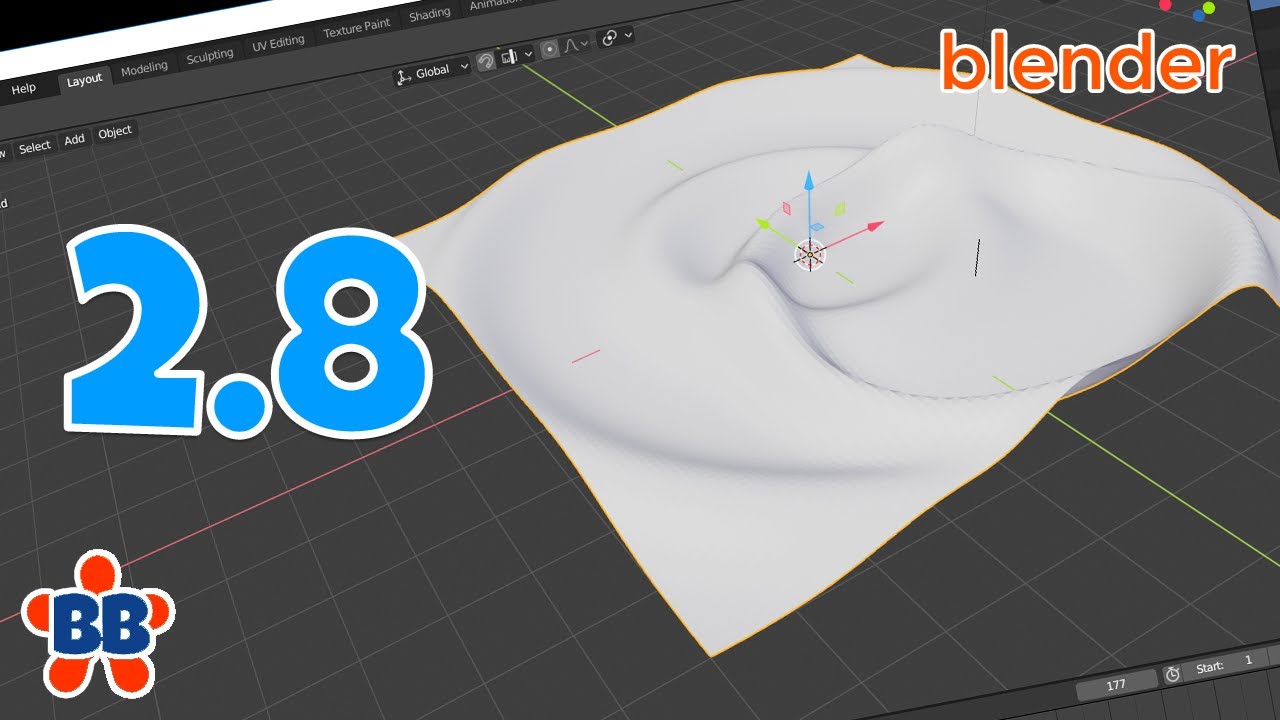Switch to the Texture Paint workspace tab

click(x=356, y=28)
